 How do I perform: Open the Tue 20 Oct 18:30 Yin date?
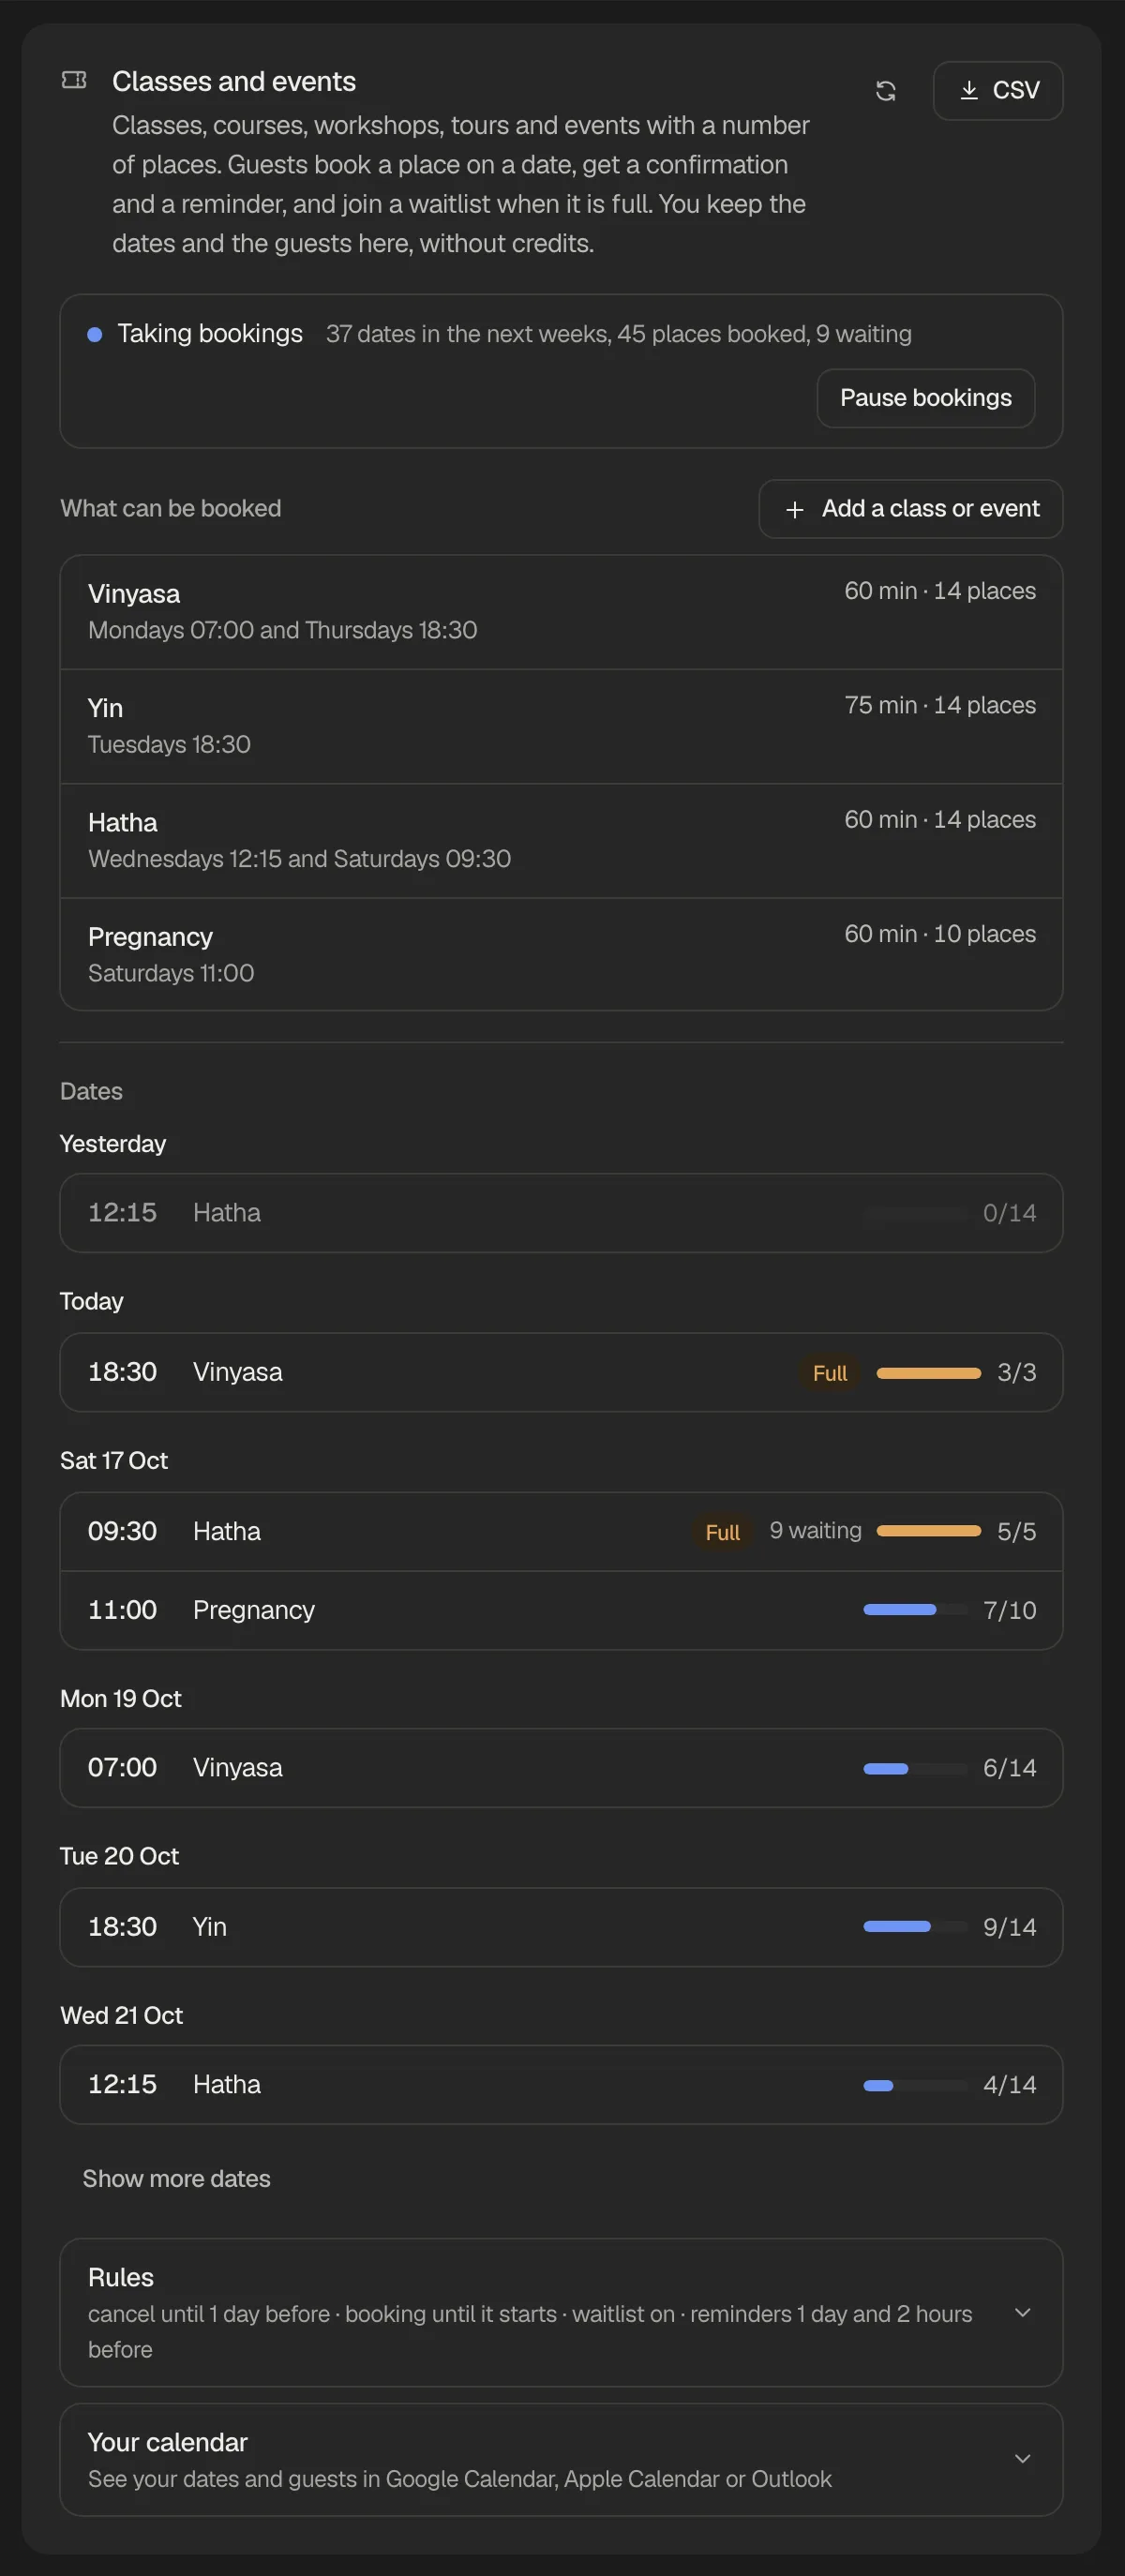point(561,1927)
